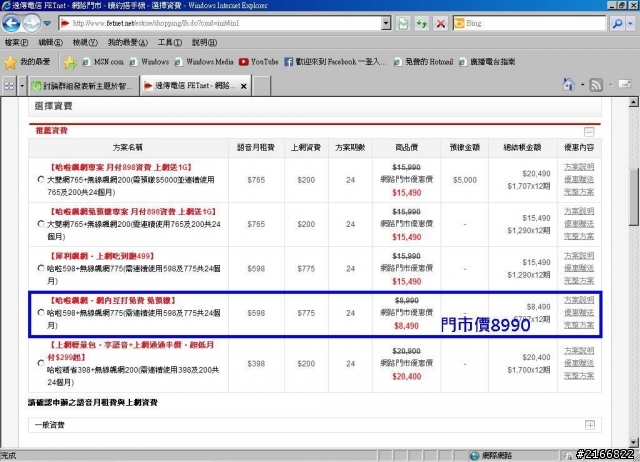This screenshot has width=640, height=462.
Task: Open the Feeds dropdown arrow
Action: [x=611, y=84]
